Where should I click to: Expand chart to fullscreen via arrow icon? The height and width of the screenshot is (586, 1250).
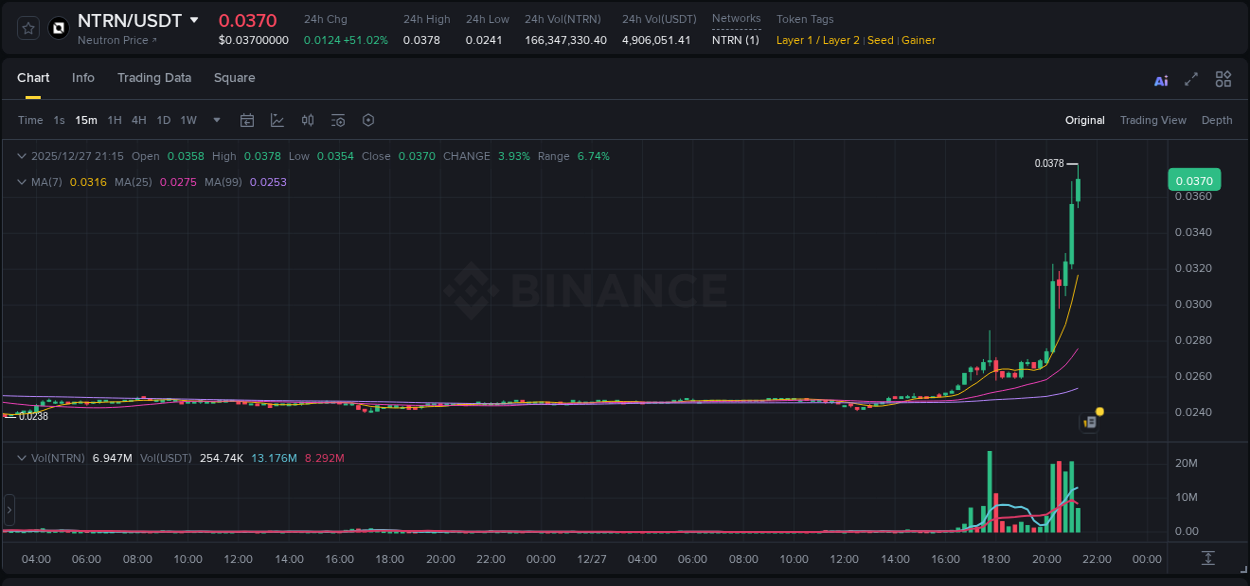coord(1191,78)
